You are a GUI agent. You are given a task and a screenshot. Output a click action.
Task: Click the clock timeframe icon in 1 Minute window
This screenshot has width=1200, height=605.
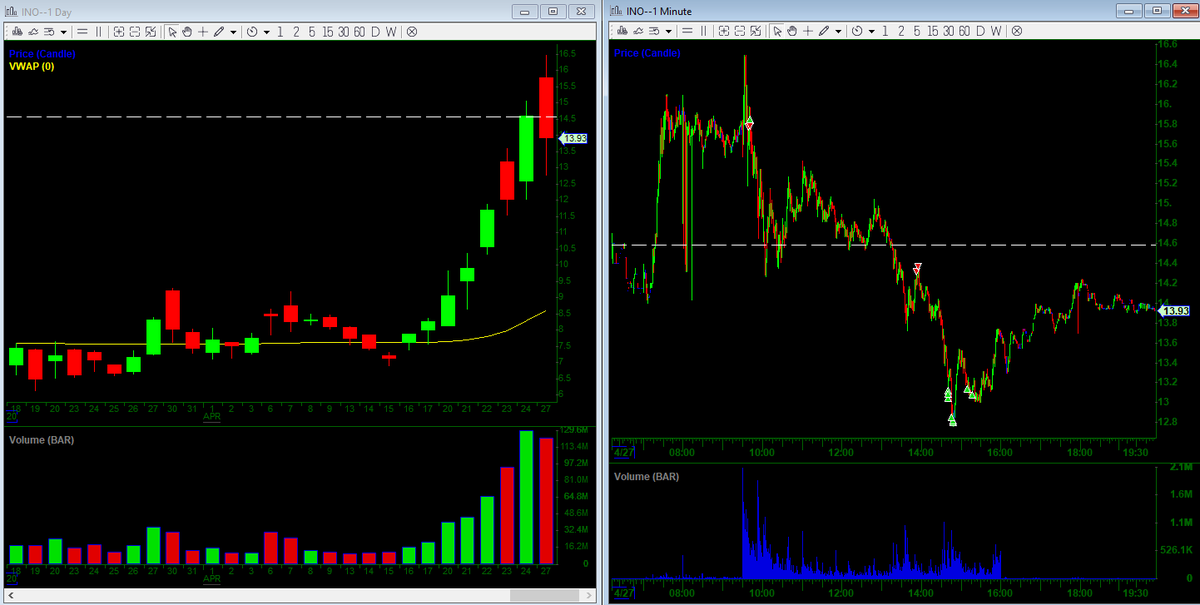coord(857,31)
